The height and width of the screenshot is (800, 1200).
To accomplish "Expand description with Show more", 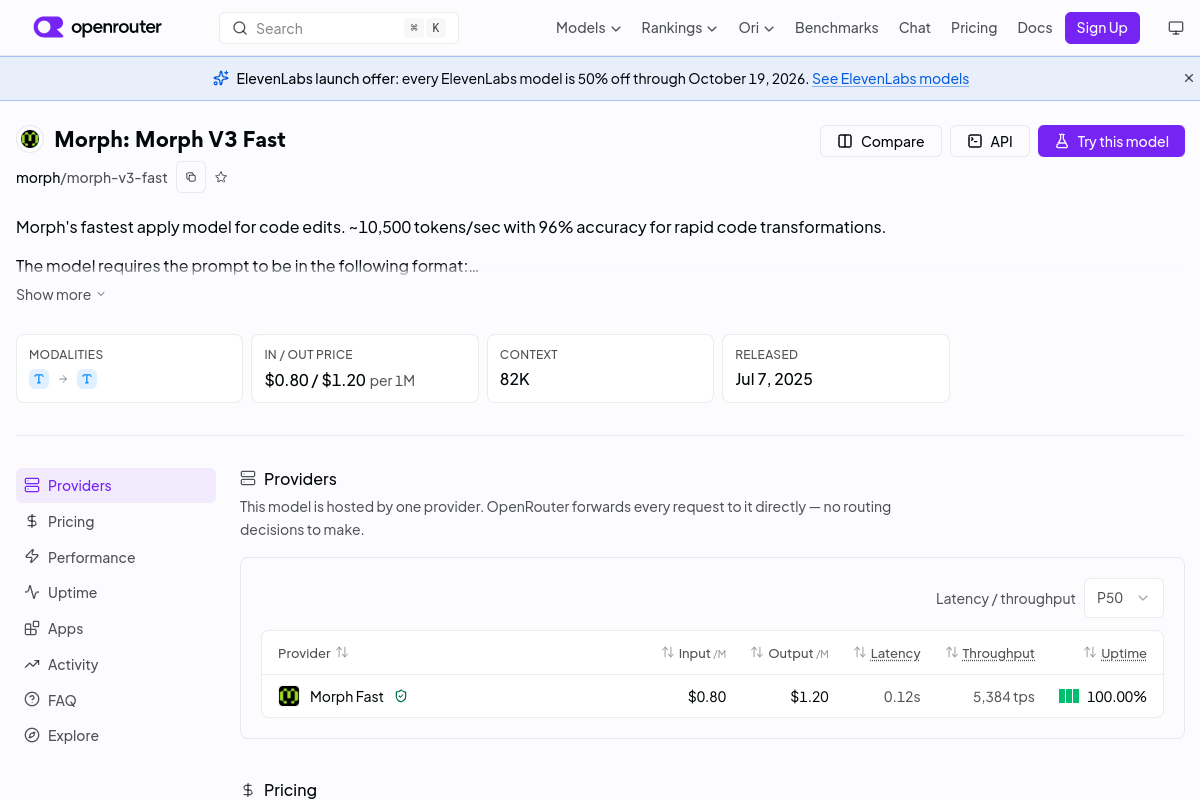I will 61,295.
